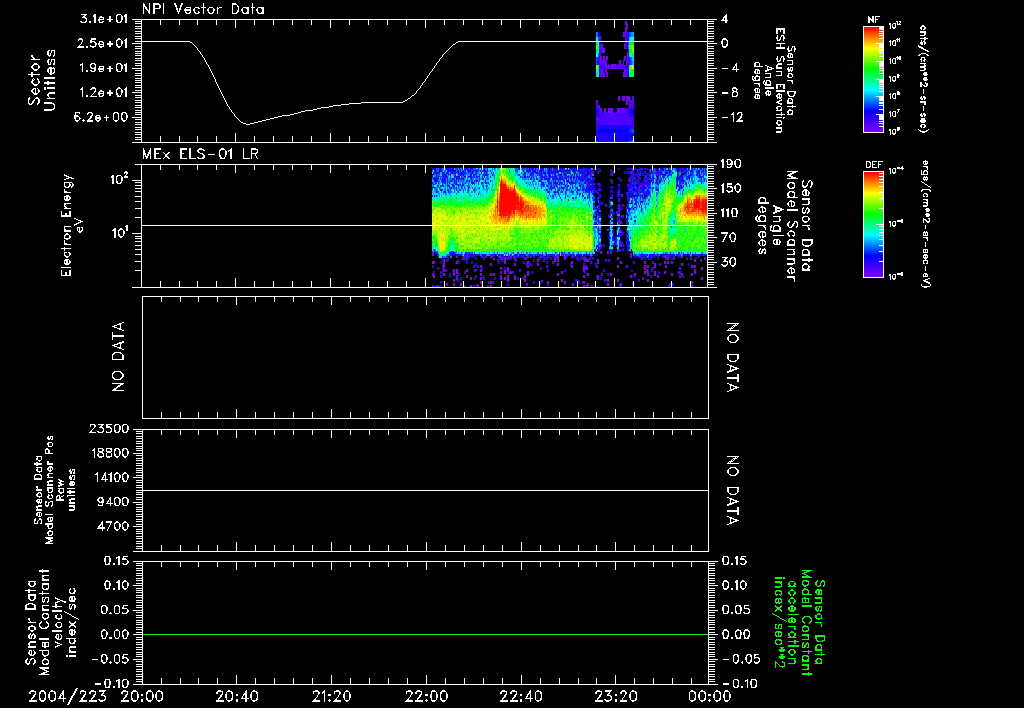The image size is (1024, 708).
Task: Click the '23500' axis value
Action: click(108, 429)
